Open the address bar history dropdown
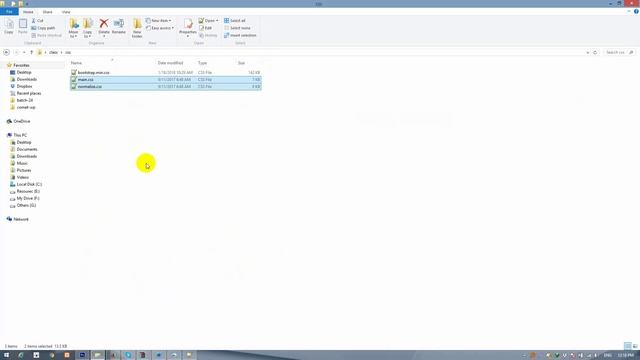The width and height of the screenshot is (640, 360). point(588,52)
